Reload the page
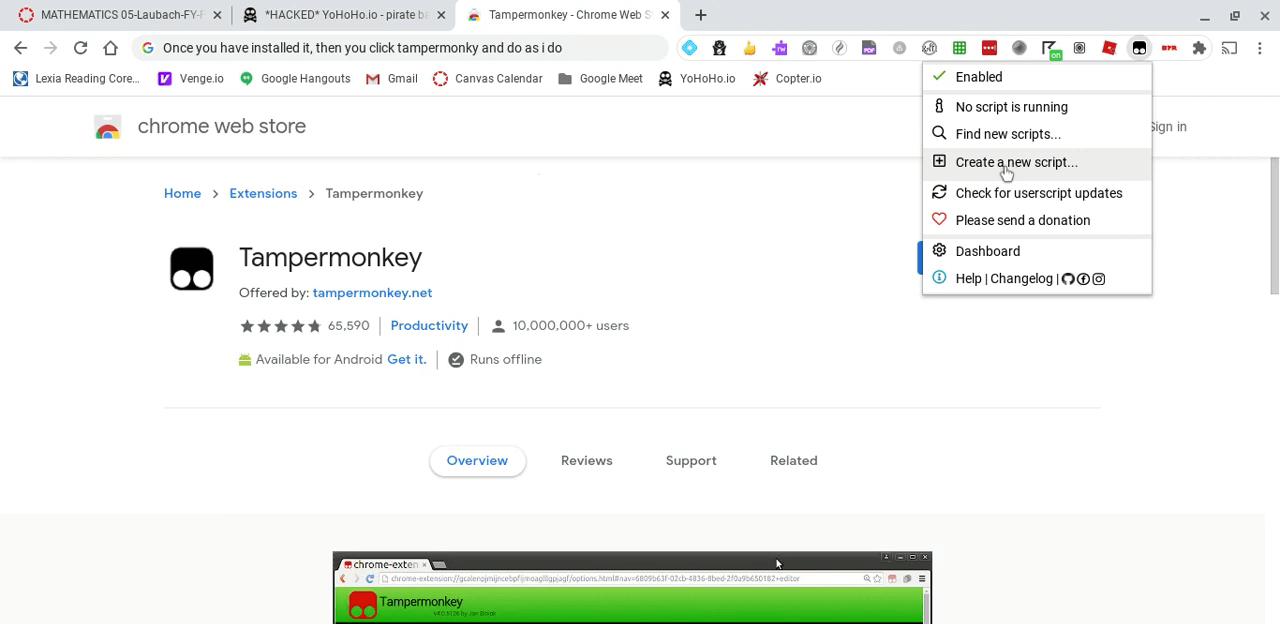The image size is (1280, 624). [x=80, y=48]
